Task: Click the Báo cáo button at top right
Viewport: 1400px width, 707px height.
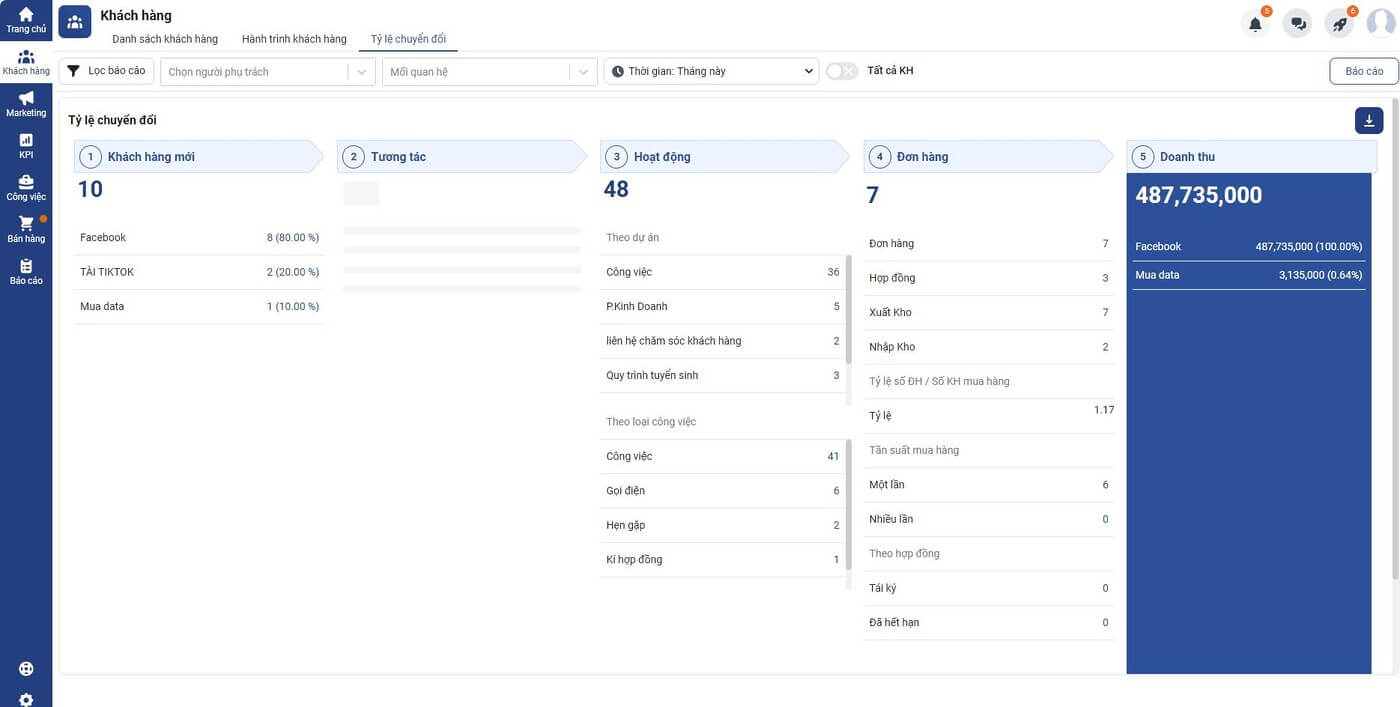Action: pos(1363,72)
